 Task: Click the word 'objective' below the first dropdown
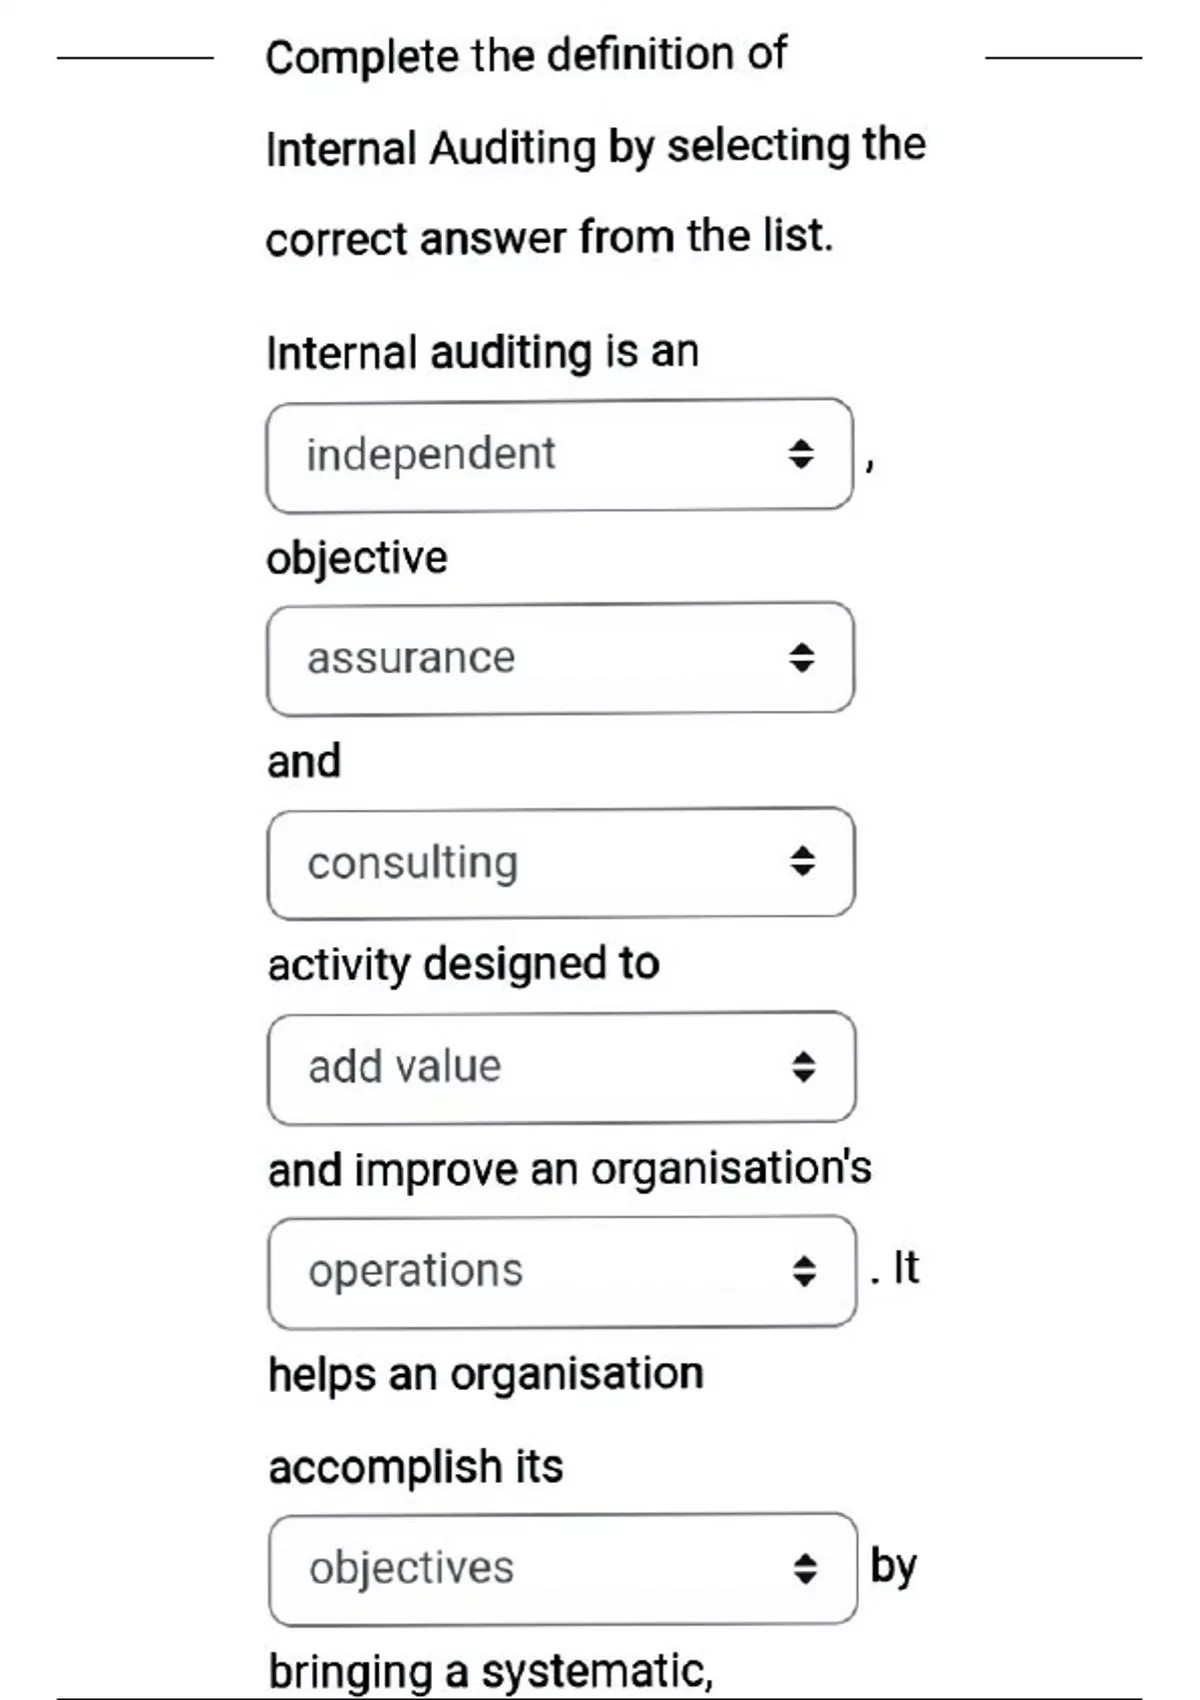tap(357, 558)
